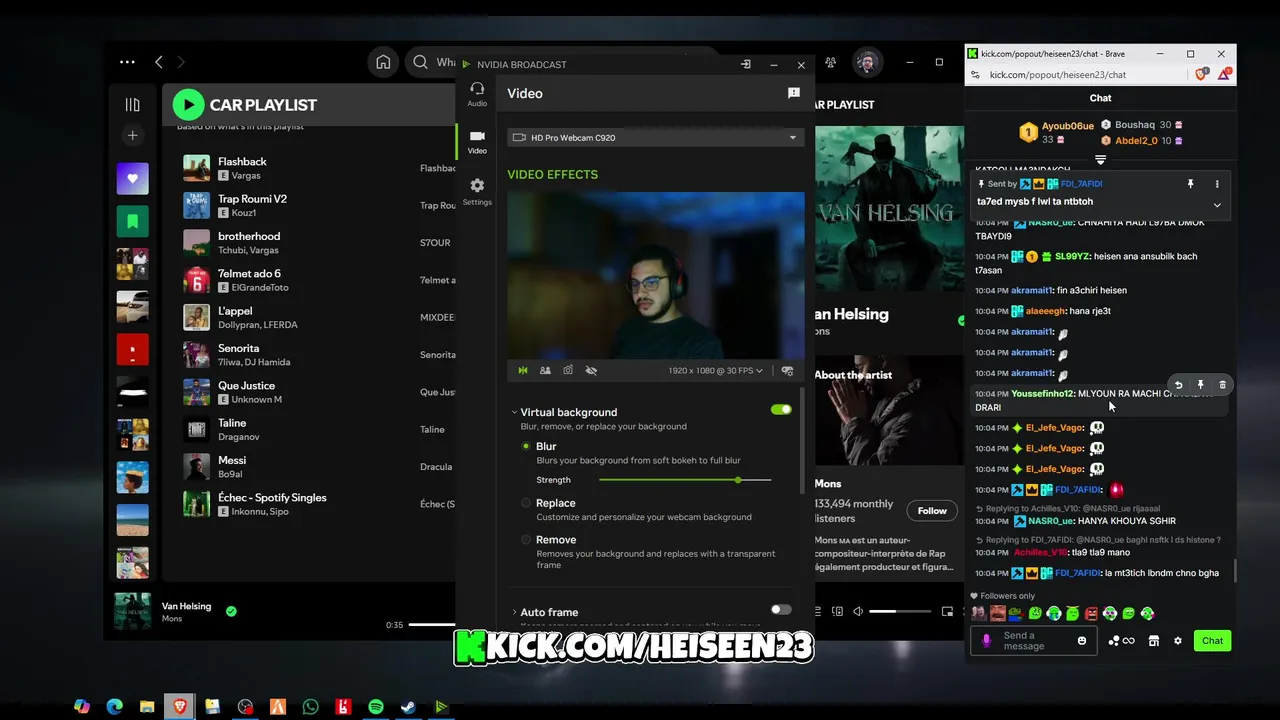
Task: Hide the preview with the crossed-eye icon
Action: (591, 370)
